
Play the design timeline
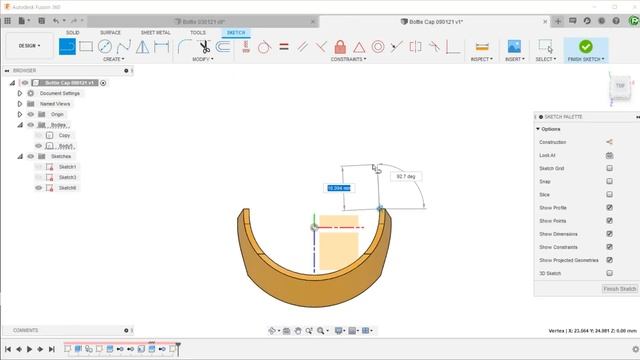click(x=29, y=349)
